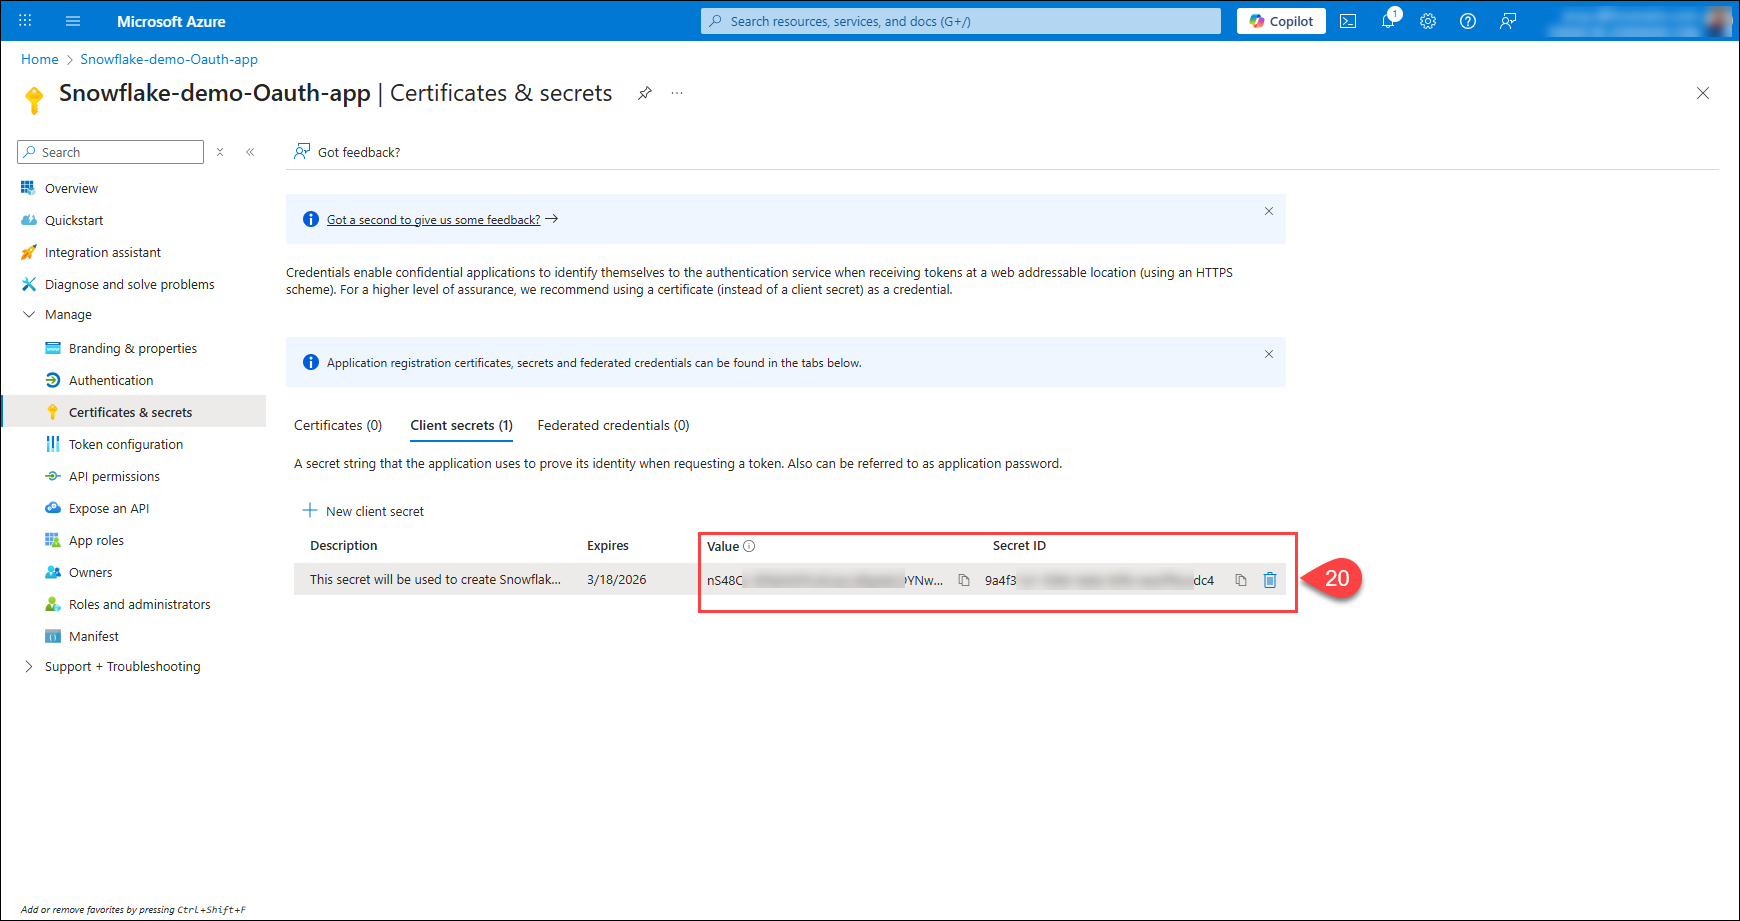Open the Azure portal hamburger menu

click(x=73, y=21)
